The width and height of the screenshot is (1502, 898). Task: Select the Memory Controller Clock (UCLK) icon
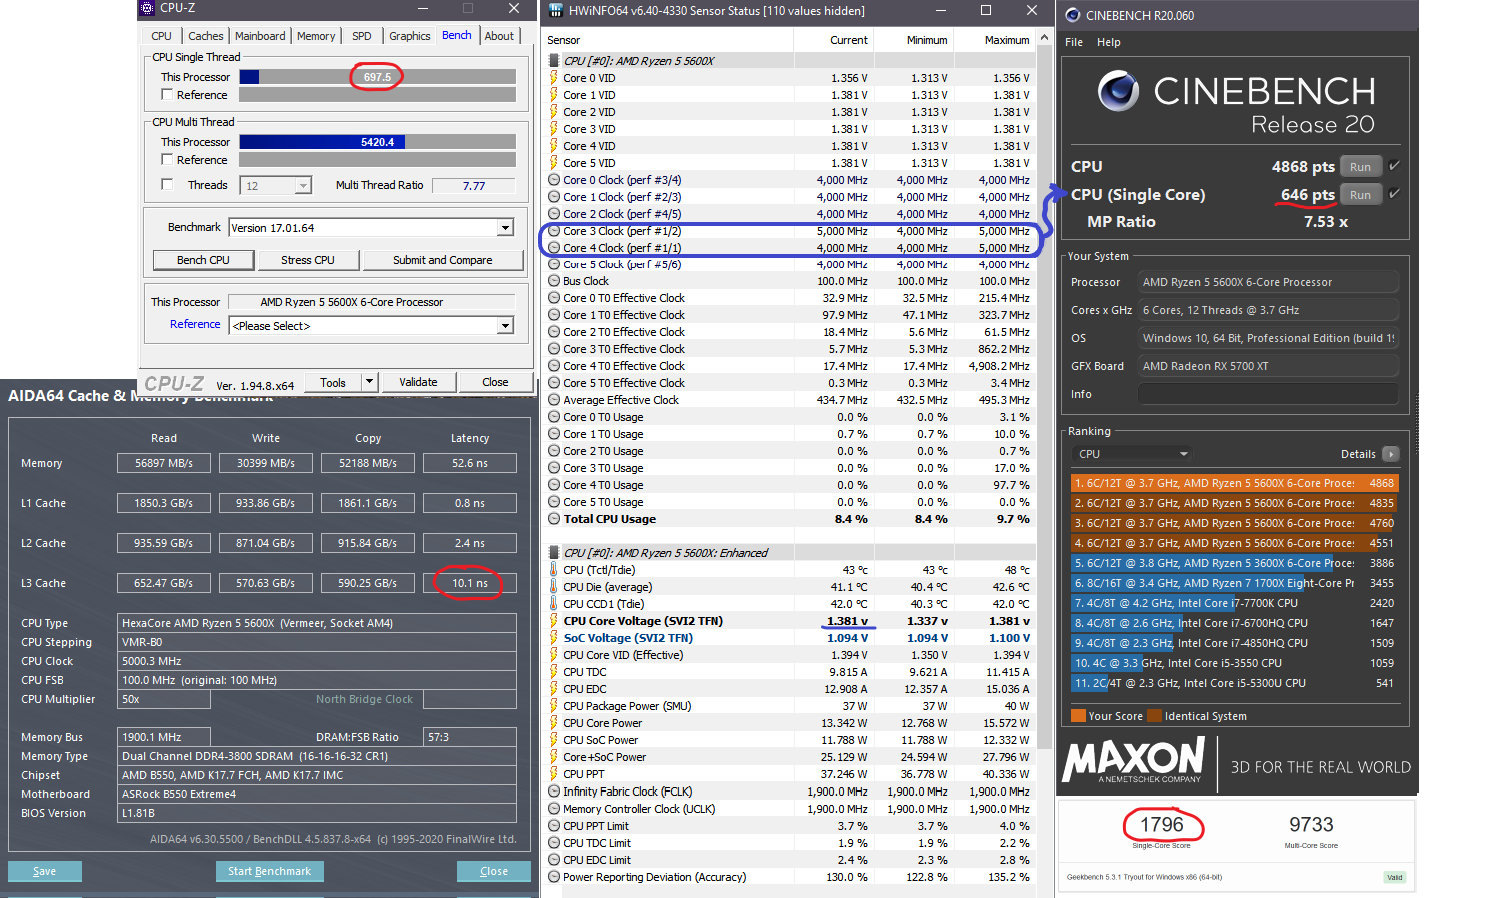click(x=554, y=809)
